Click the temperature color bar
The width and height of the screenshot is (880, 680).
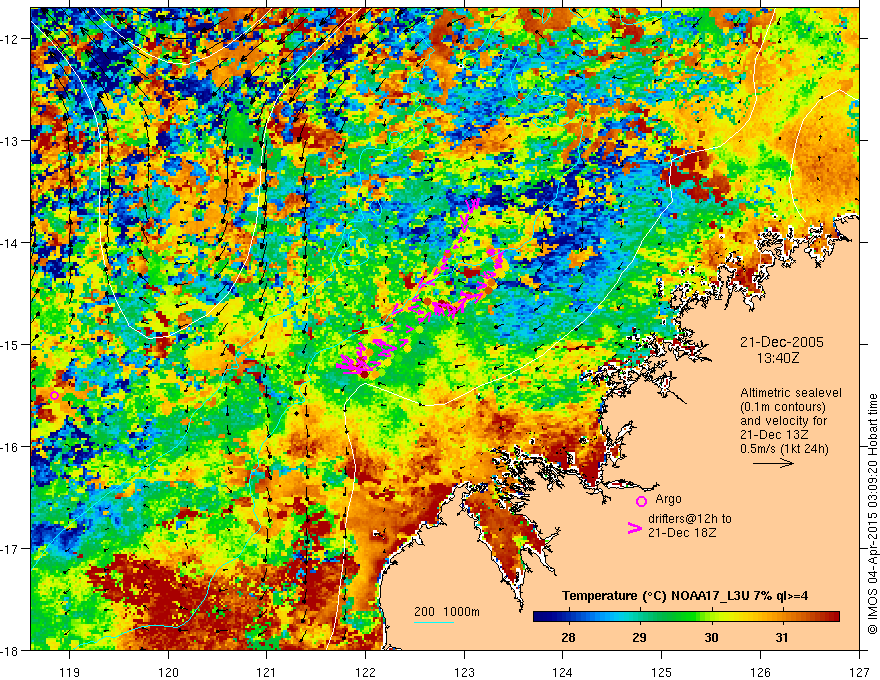686,616
